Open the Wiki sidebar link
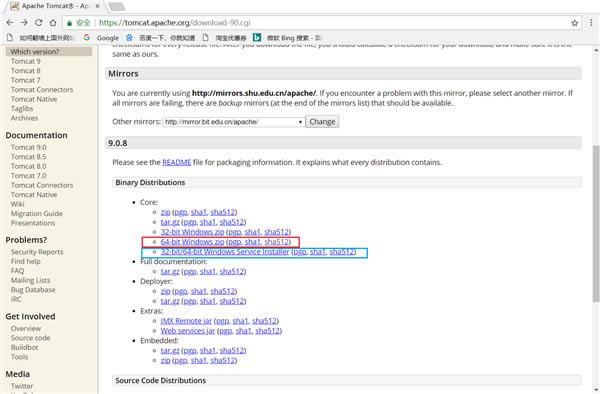600x394 pixels. pyautogui.click(x=17, y=204)
